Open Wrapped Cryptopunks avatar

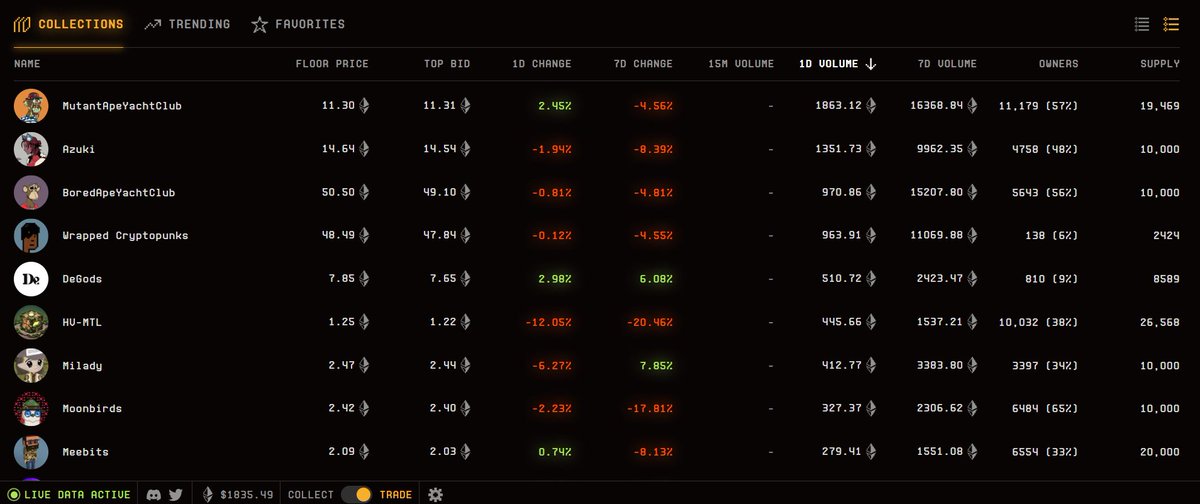[x=31, y=235]
